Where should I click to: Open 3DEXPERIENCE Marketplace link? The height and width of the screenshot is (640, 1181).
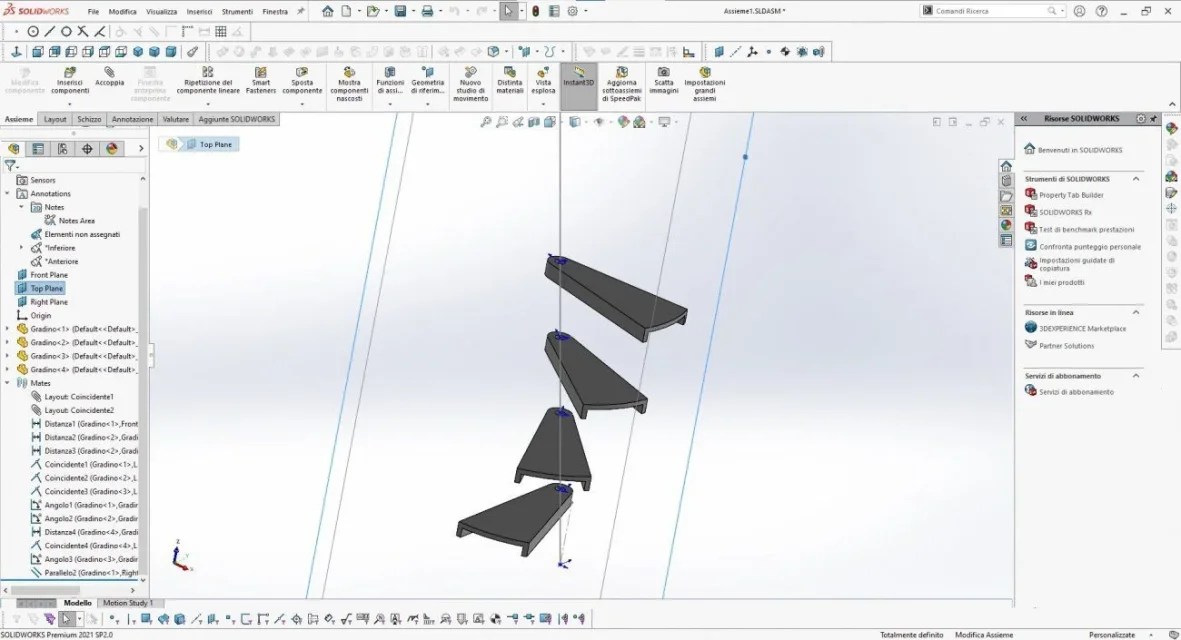(1082, 328)
